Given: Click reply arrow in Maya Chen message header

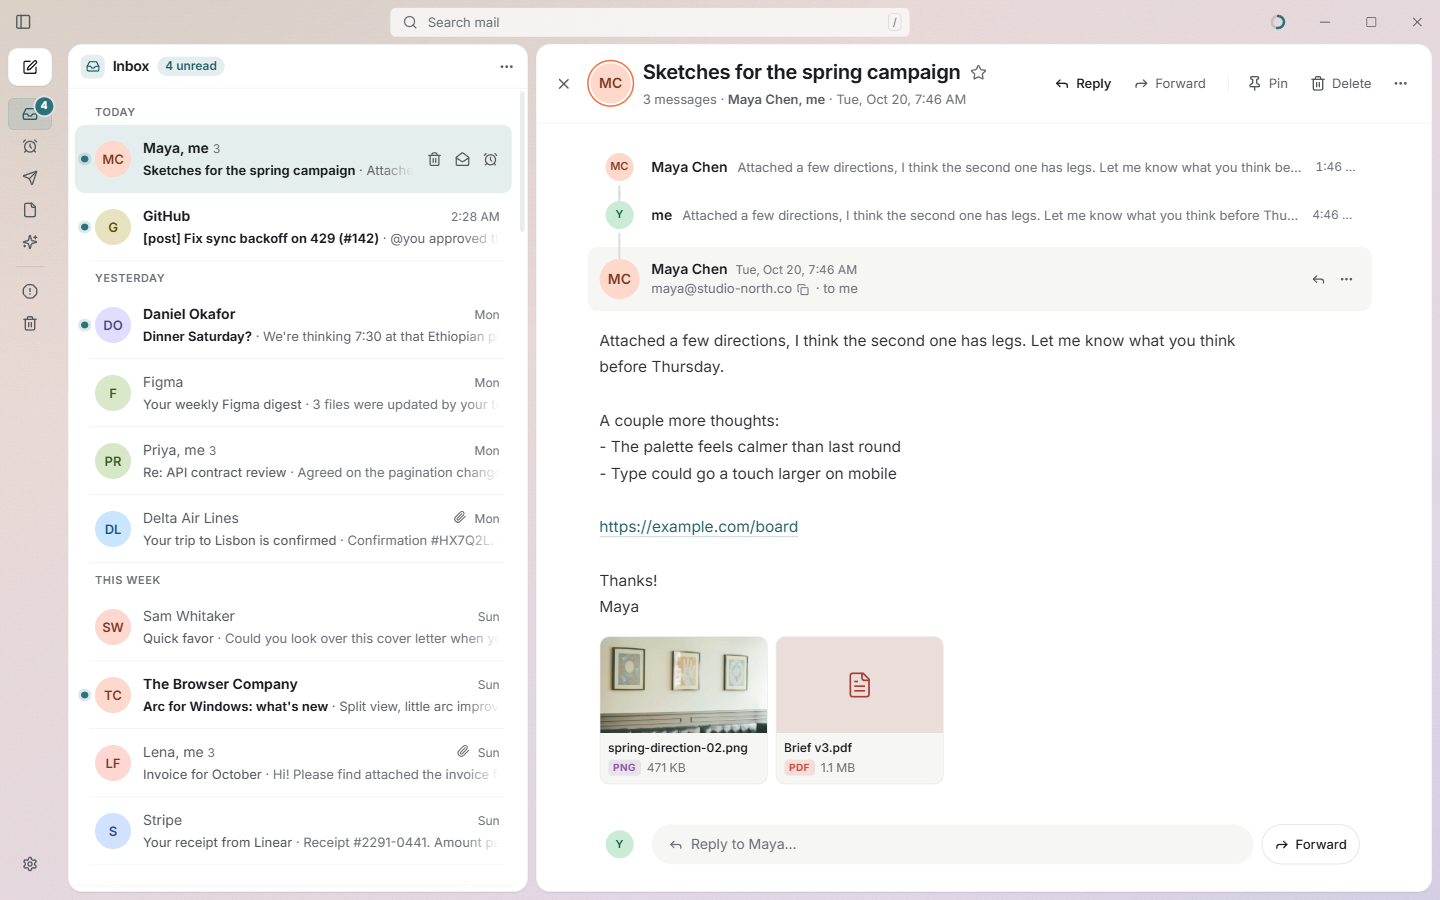Looking at the screenshot, I should [x=1318, y=280].
